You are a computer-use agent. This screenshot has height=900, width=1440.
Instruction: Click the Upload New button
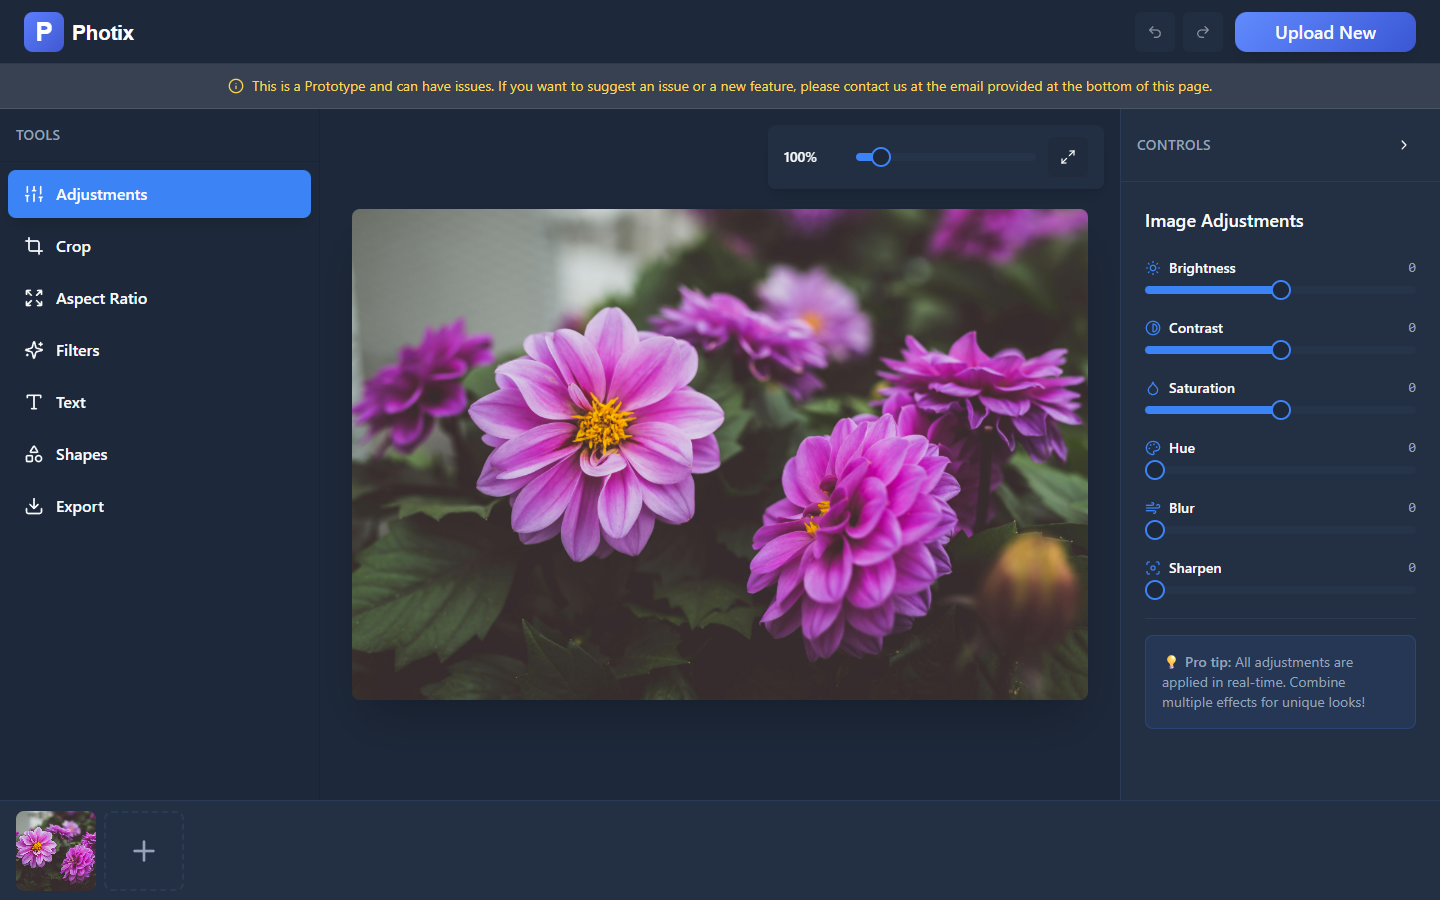coord(1325,32)
